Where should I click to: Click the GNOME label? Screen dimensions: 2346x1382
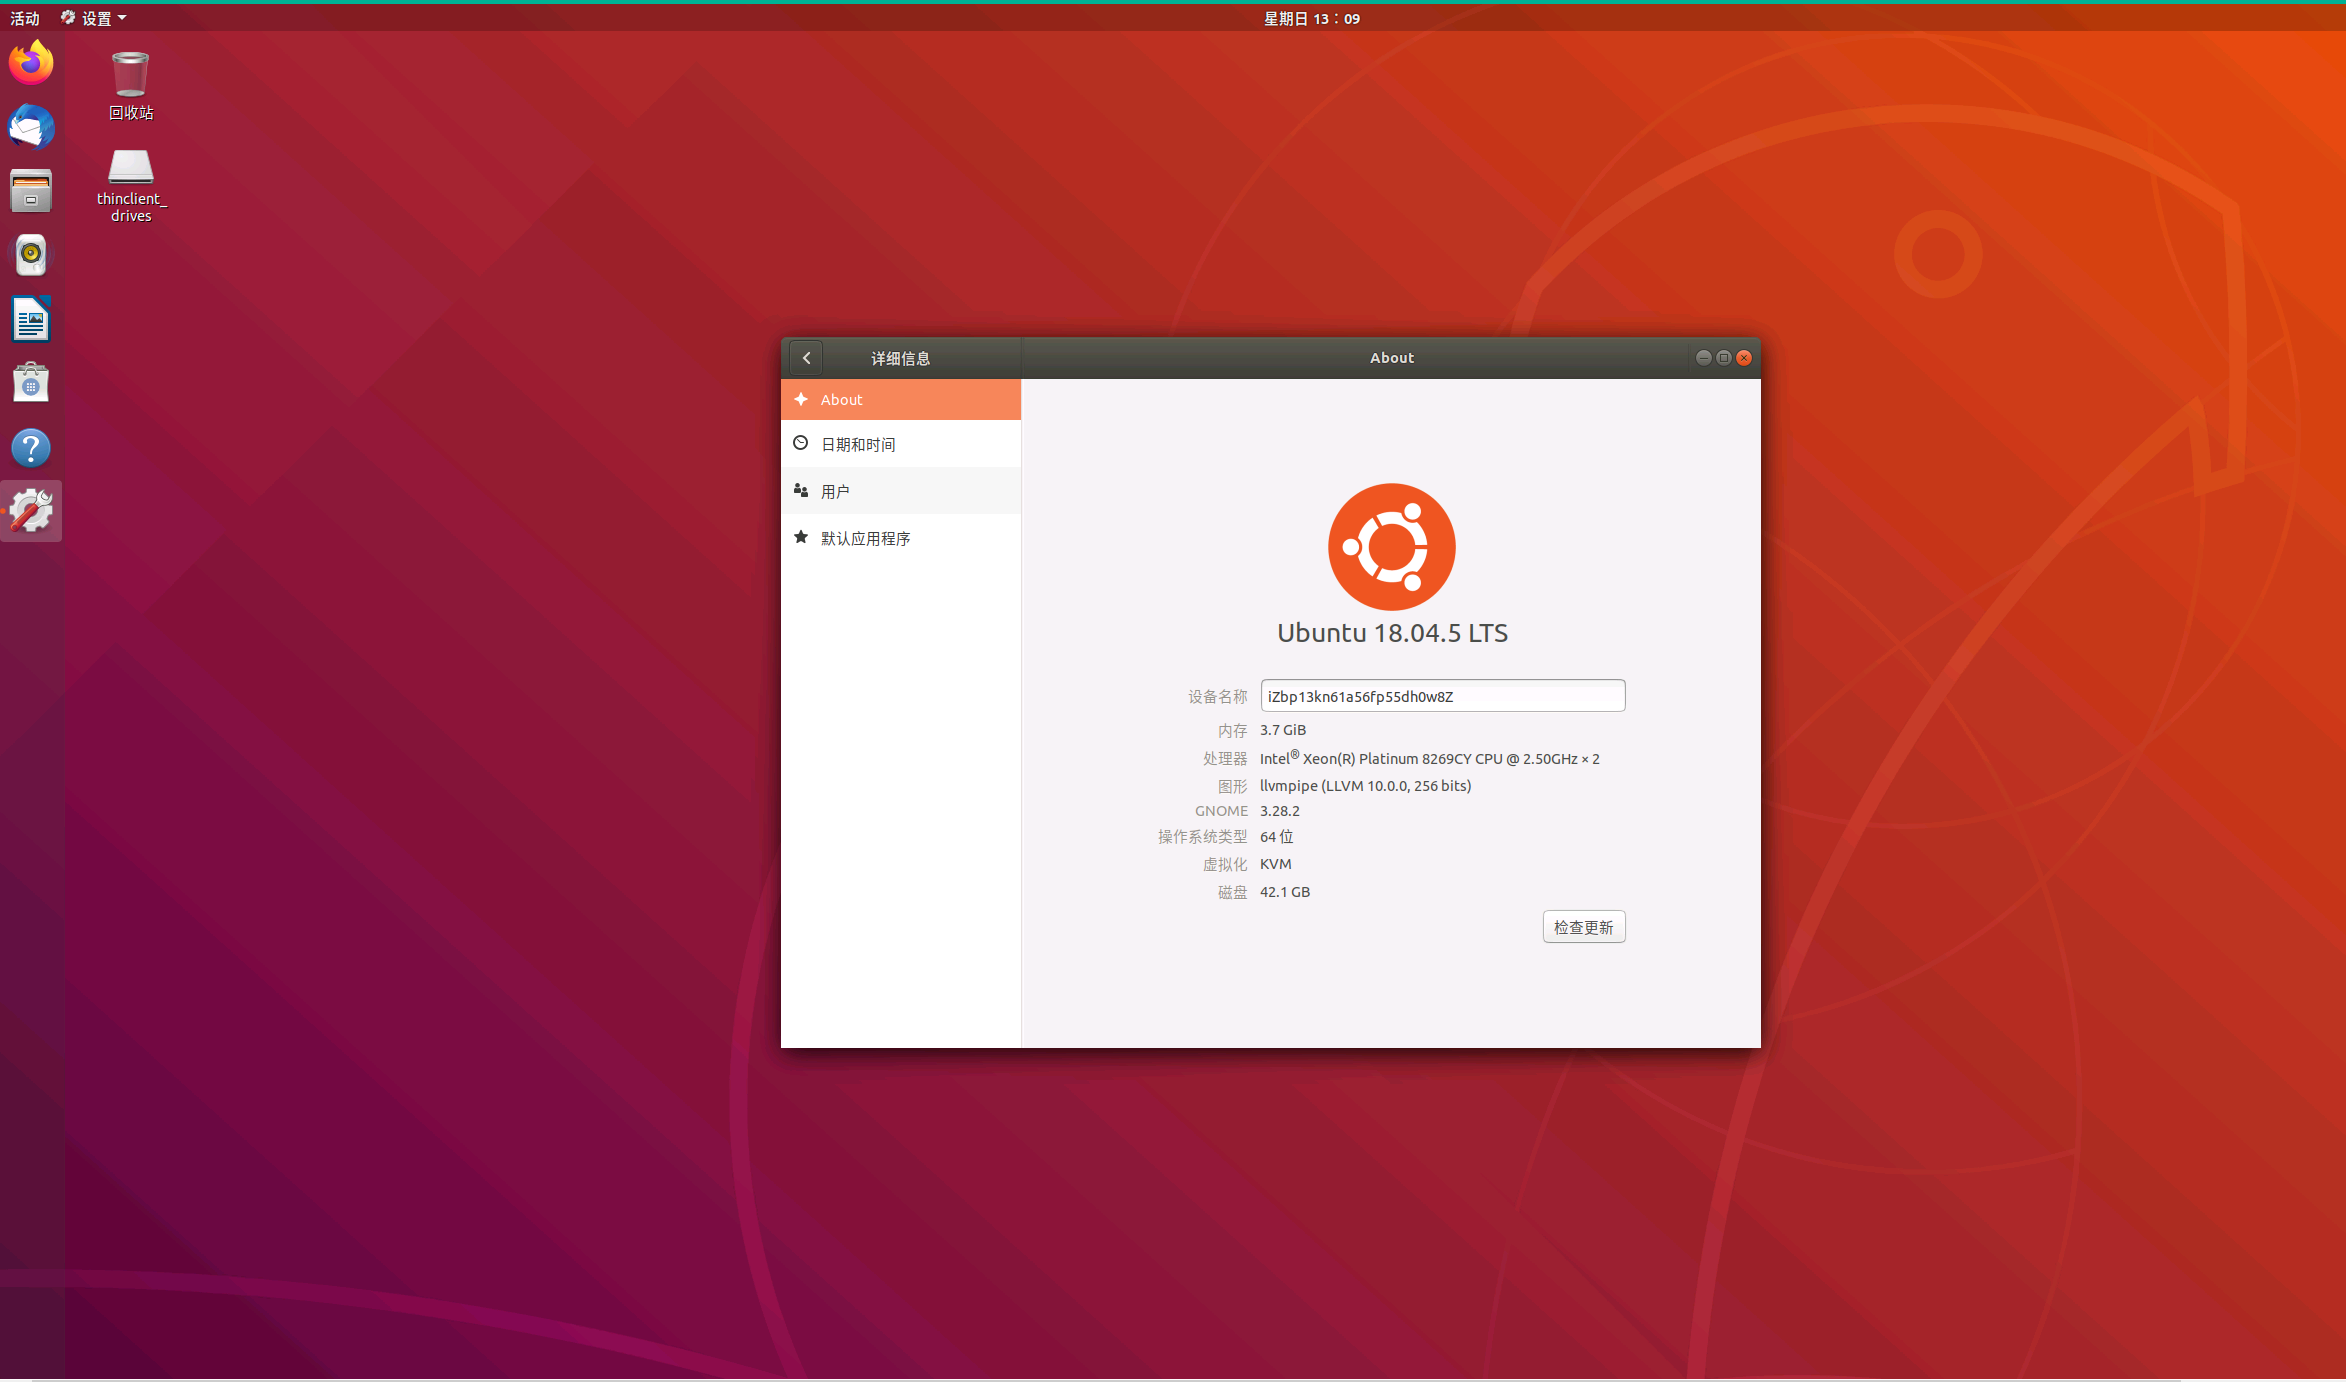tap(1221, 811)
